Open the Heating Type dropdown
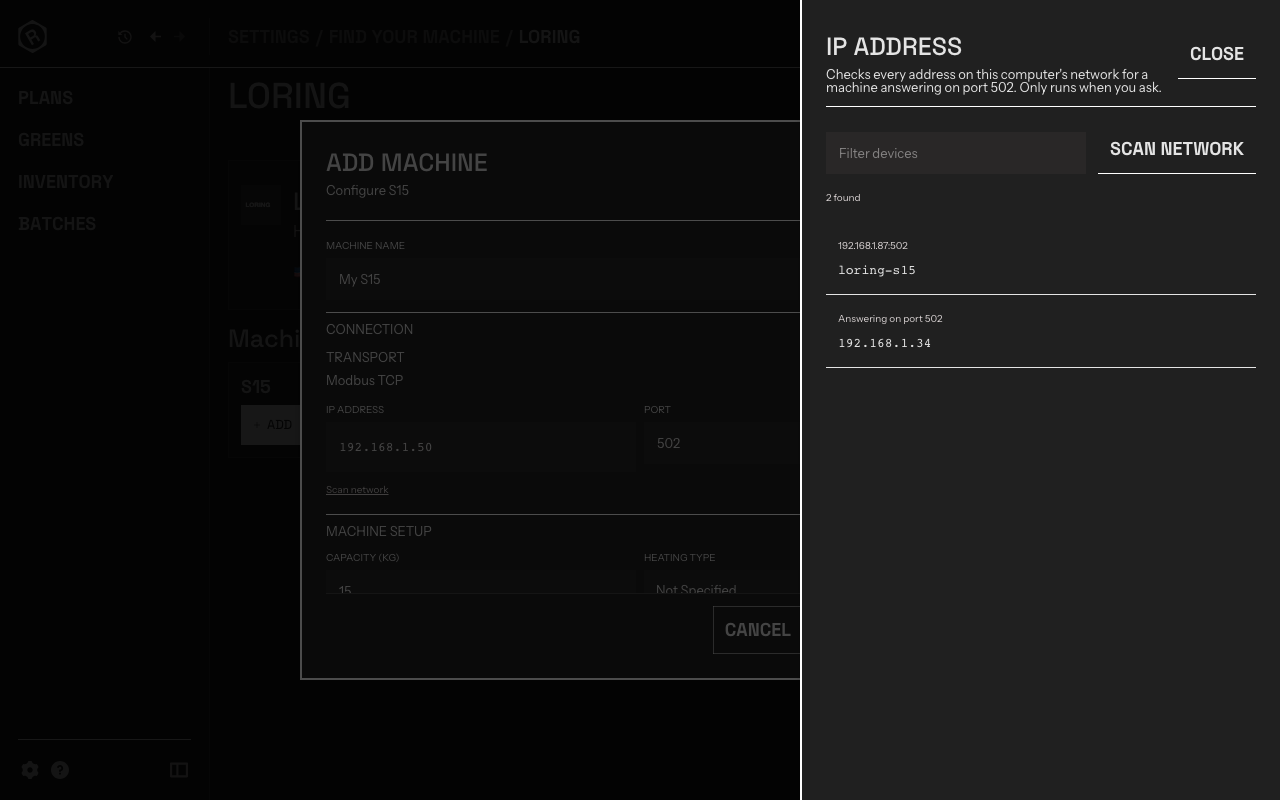The height and width of the screenshot is (800, 1280). [x=722, y=584]
